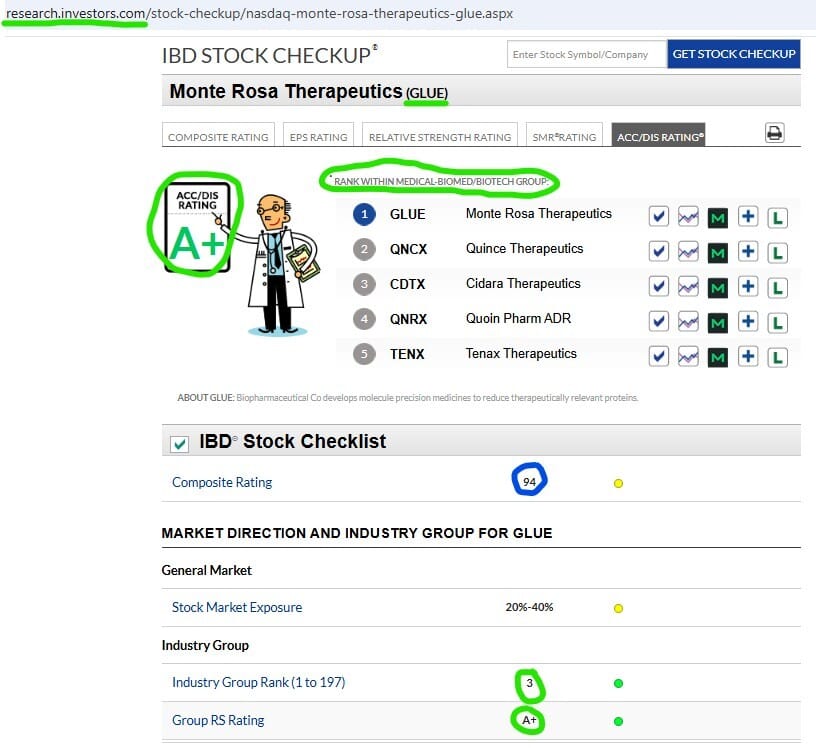Open the Relative Strength Rating tab
This screenshot has height=748, width=816.
click(x=440, y=135)
